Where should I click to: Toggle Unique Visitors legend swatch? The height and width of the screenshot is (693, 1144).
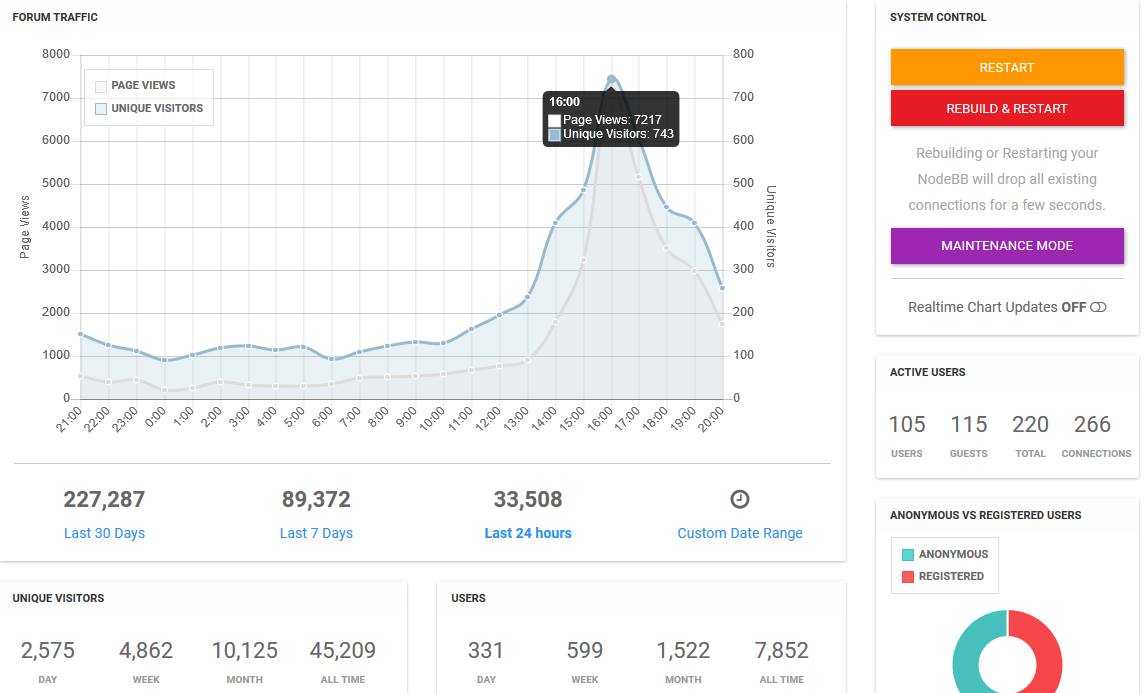101,109
